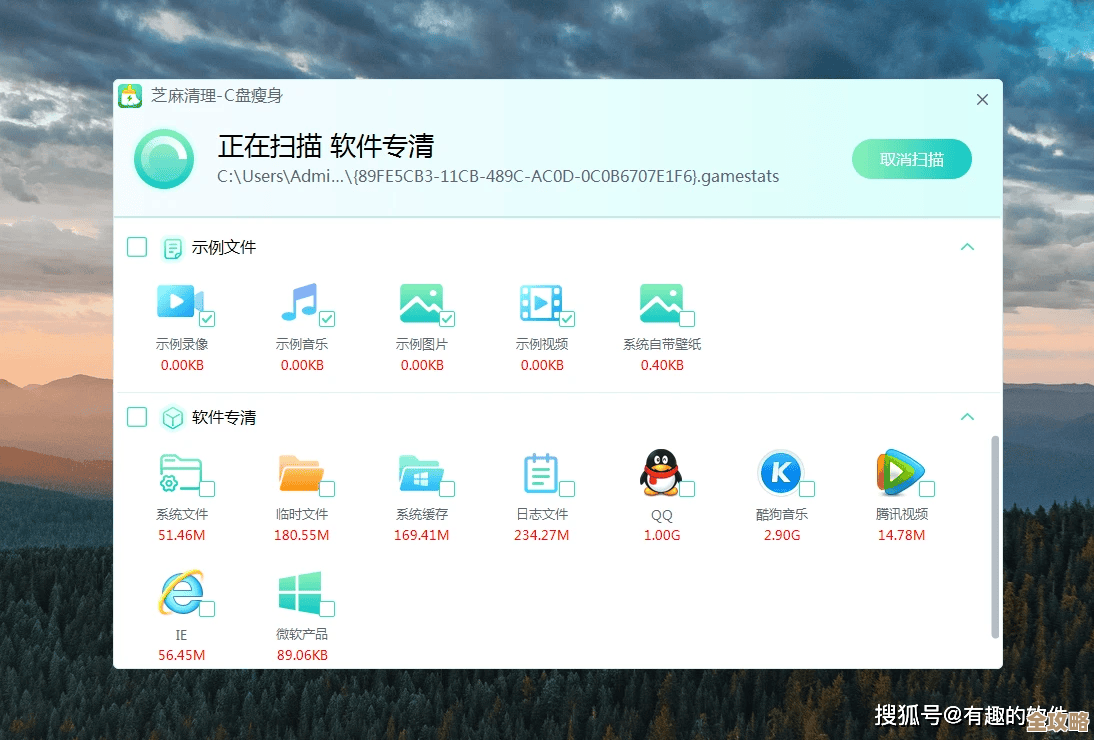Click the circular scan progress indicator
Image resolution: width=1094 pixels, height=740 pixels.
[163, 158]
